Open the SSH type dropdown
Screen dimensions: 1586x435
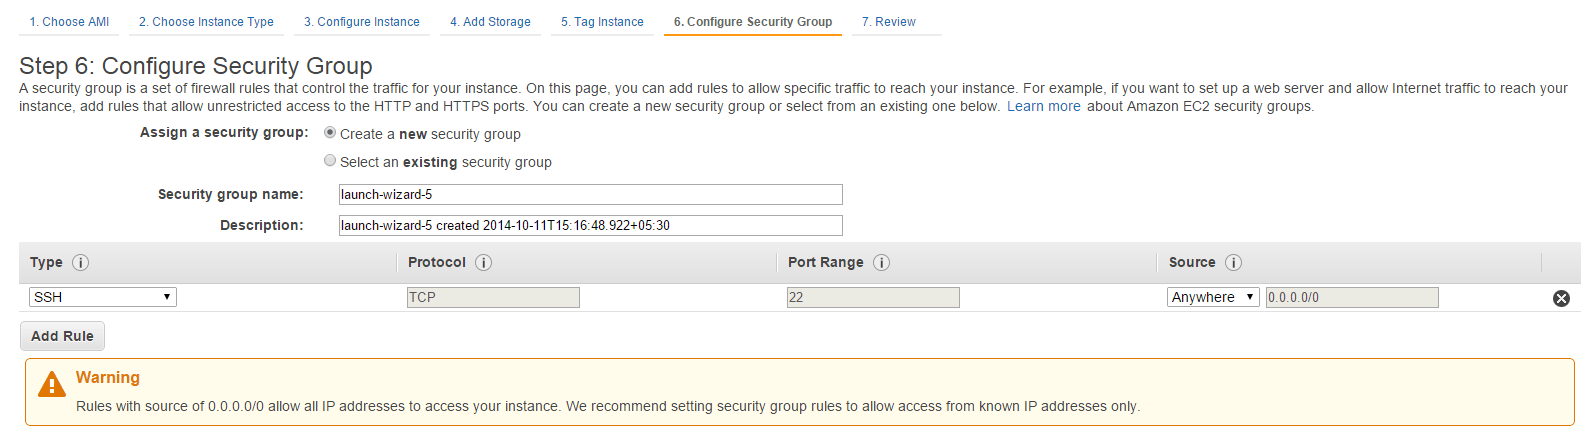pos(103,297)
